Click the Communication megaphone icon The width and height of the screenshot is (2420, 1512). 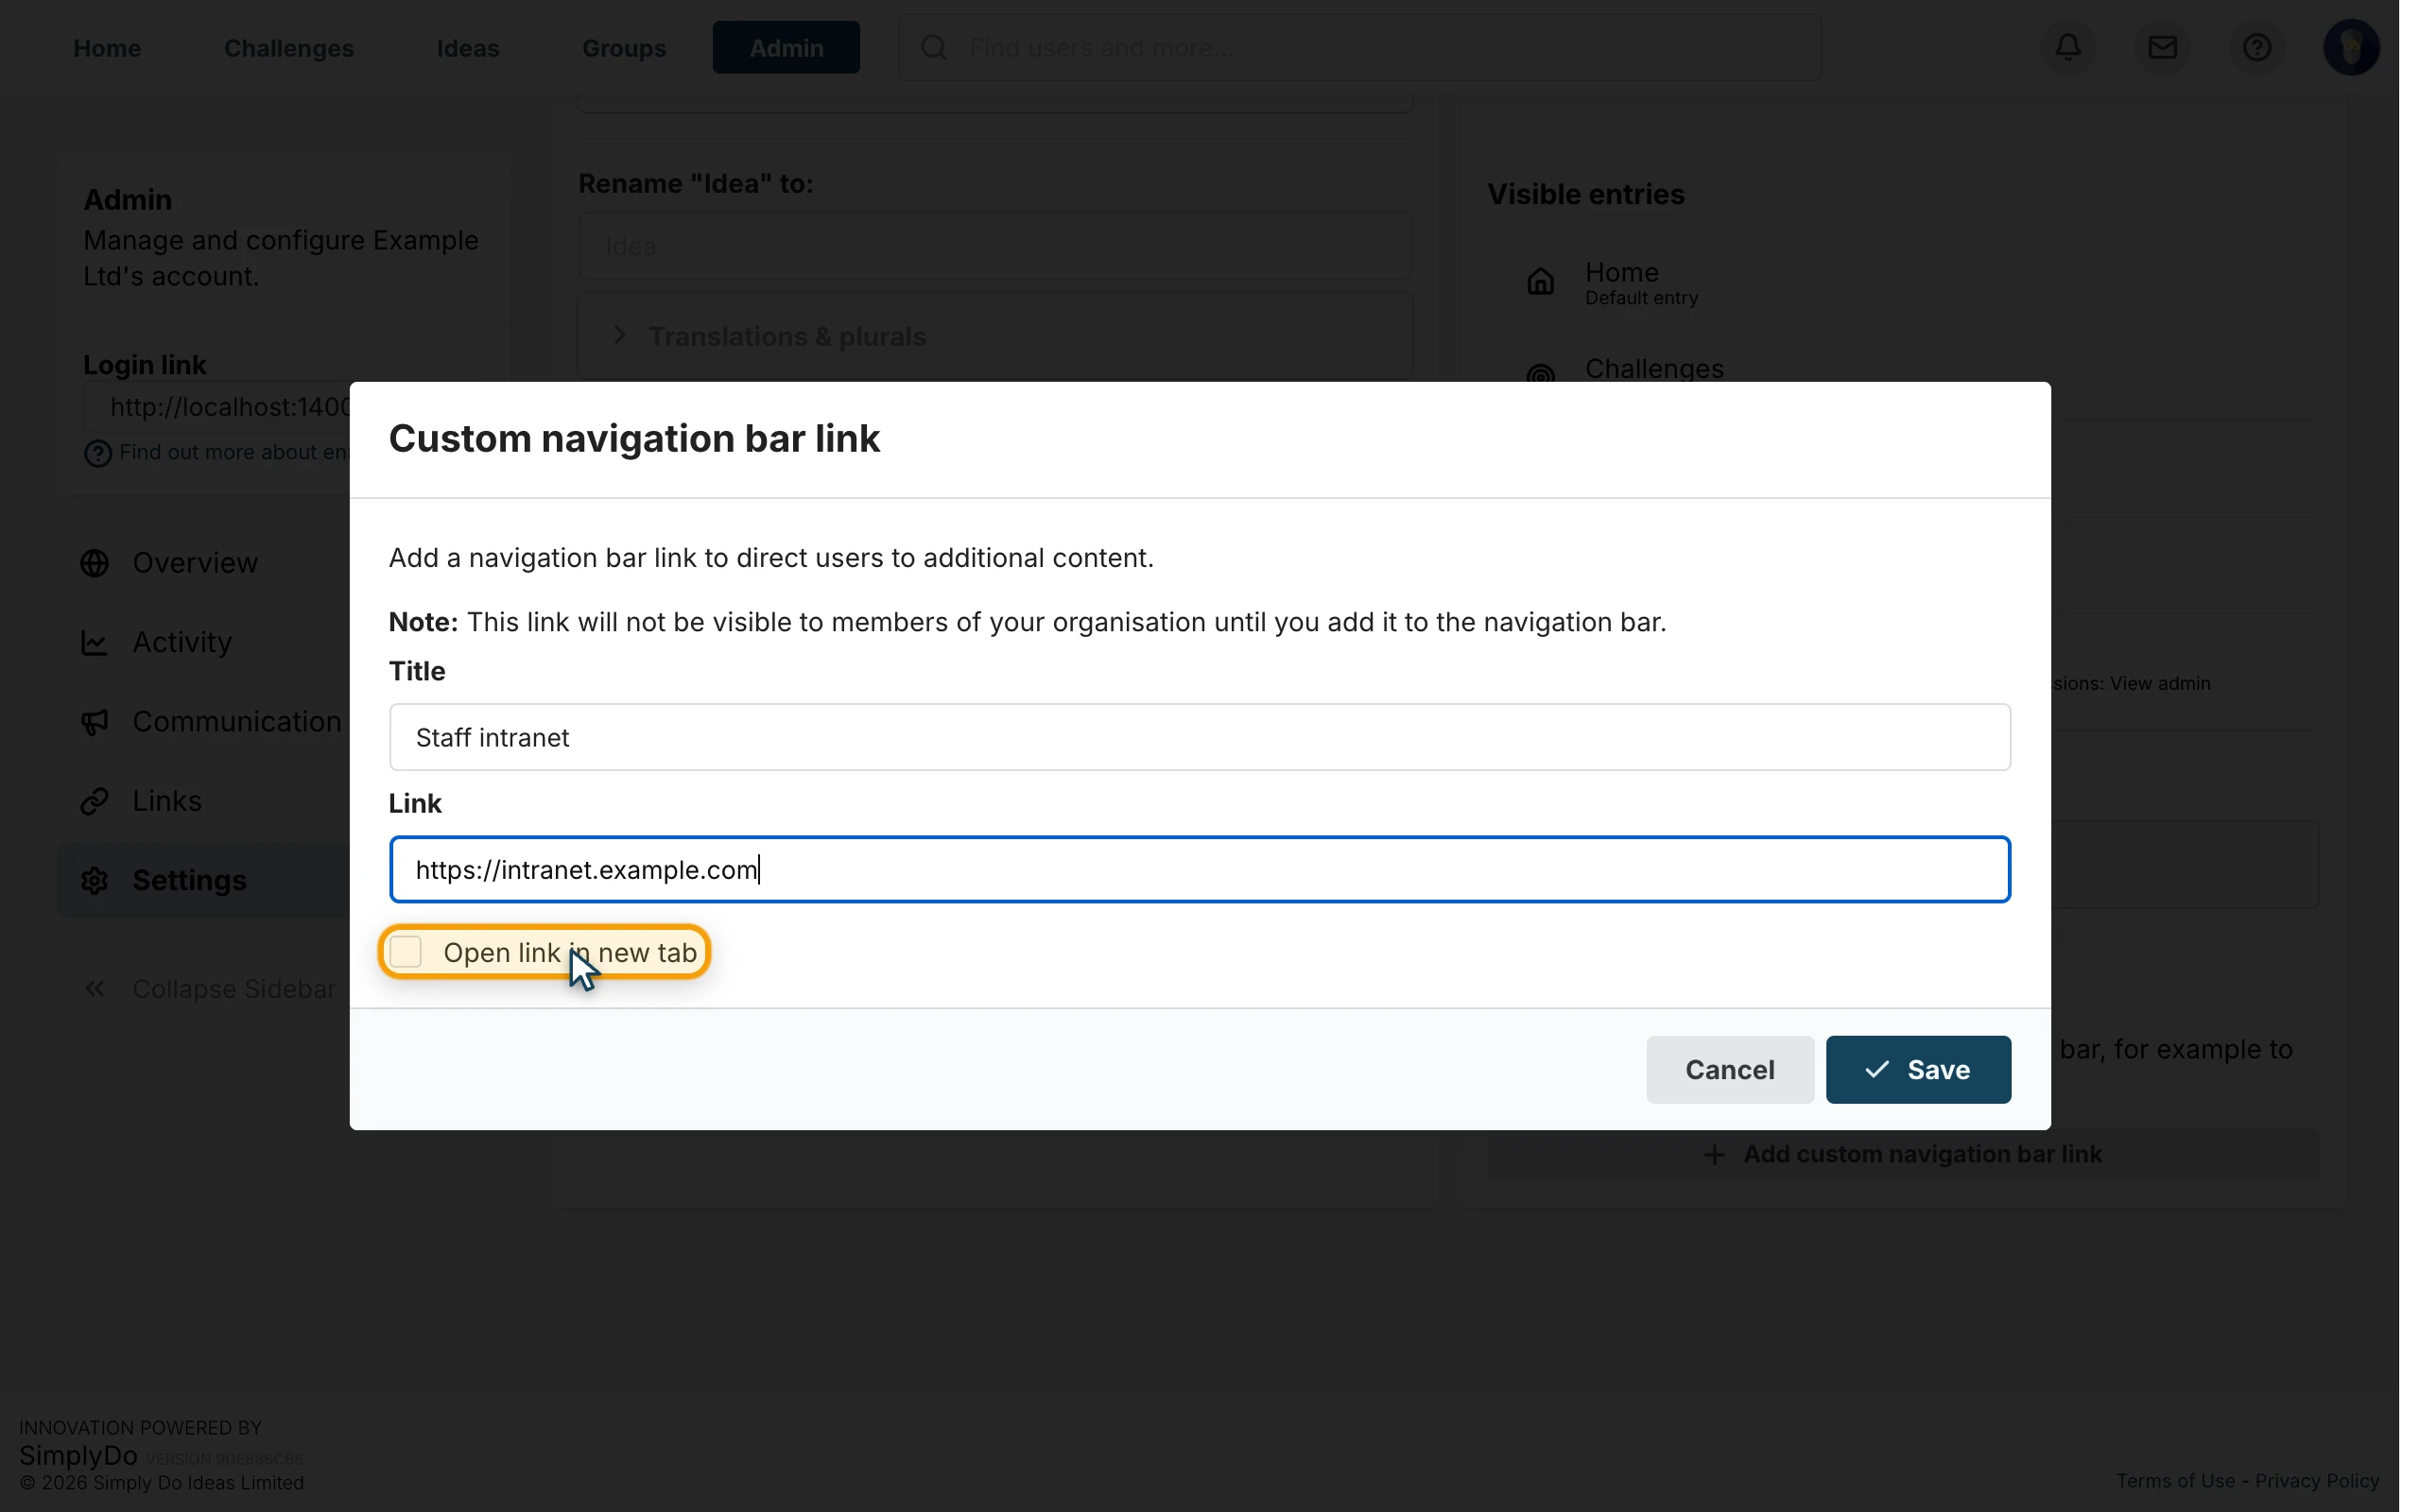click(95, 722)
